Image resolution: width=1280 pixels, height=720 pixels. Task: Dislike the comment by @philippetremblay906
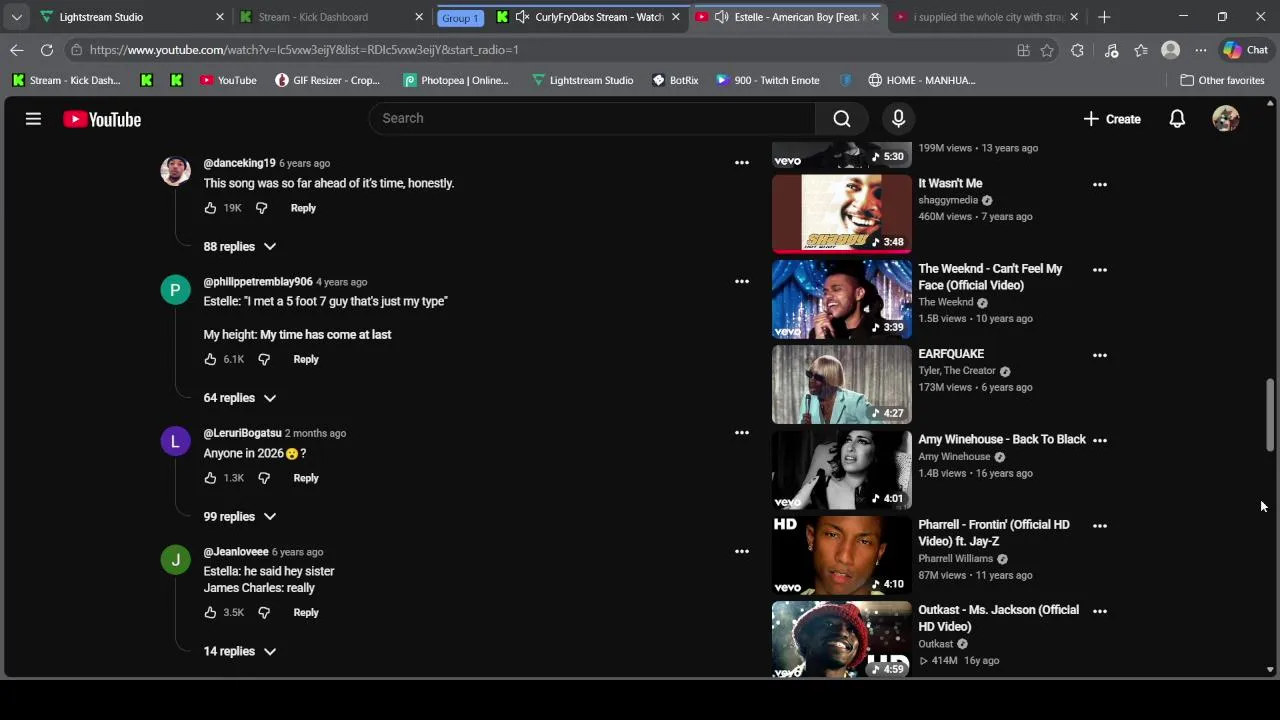click(264, 359)
